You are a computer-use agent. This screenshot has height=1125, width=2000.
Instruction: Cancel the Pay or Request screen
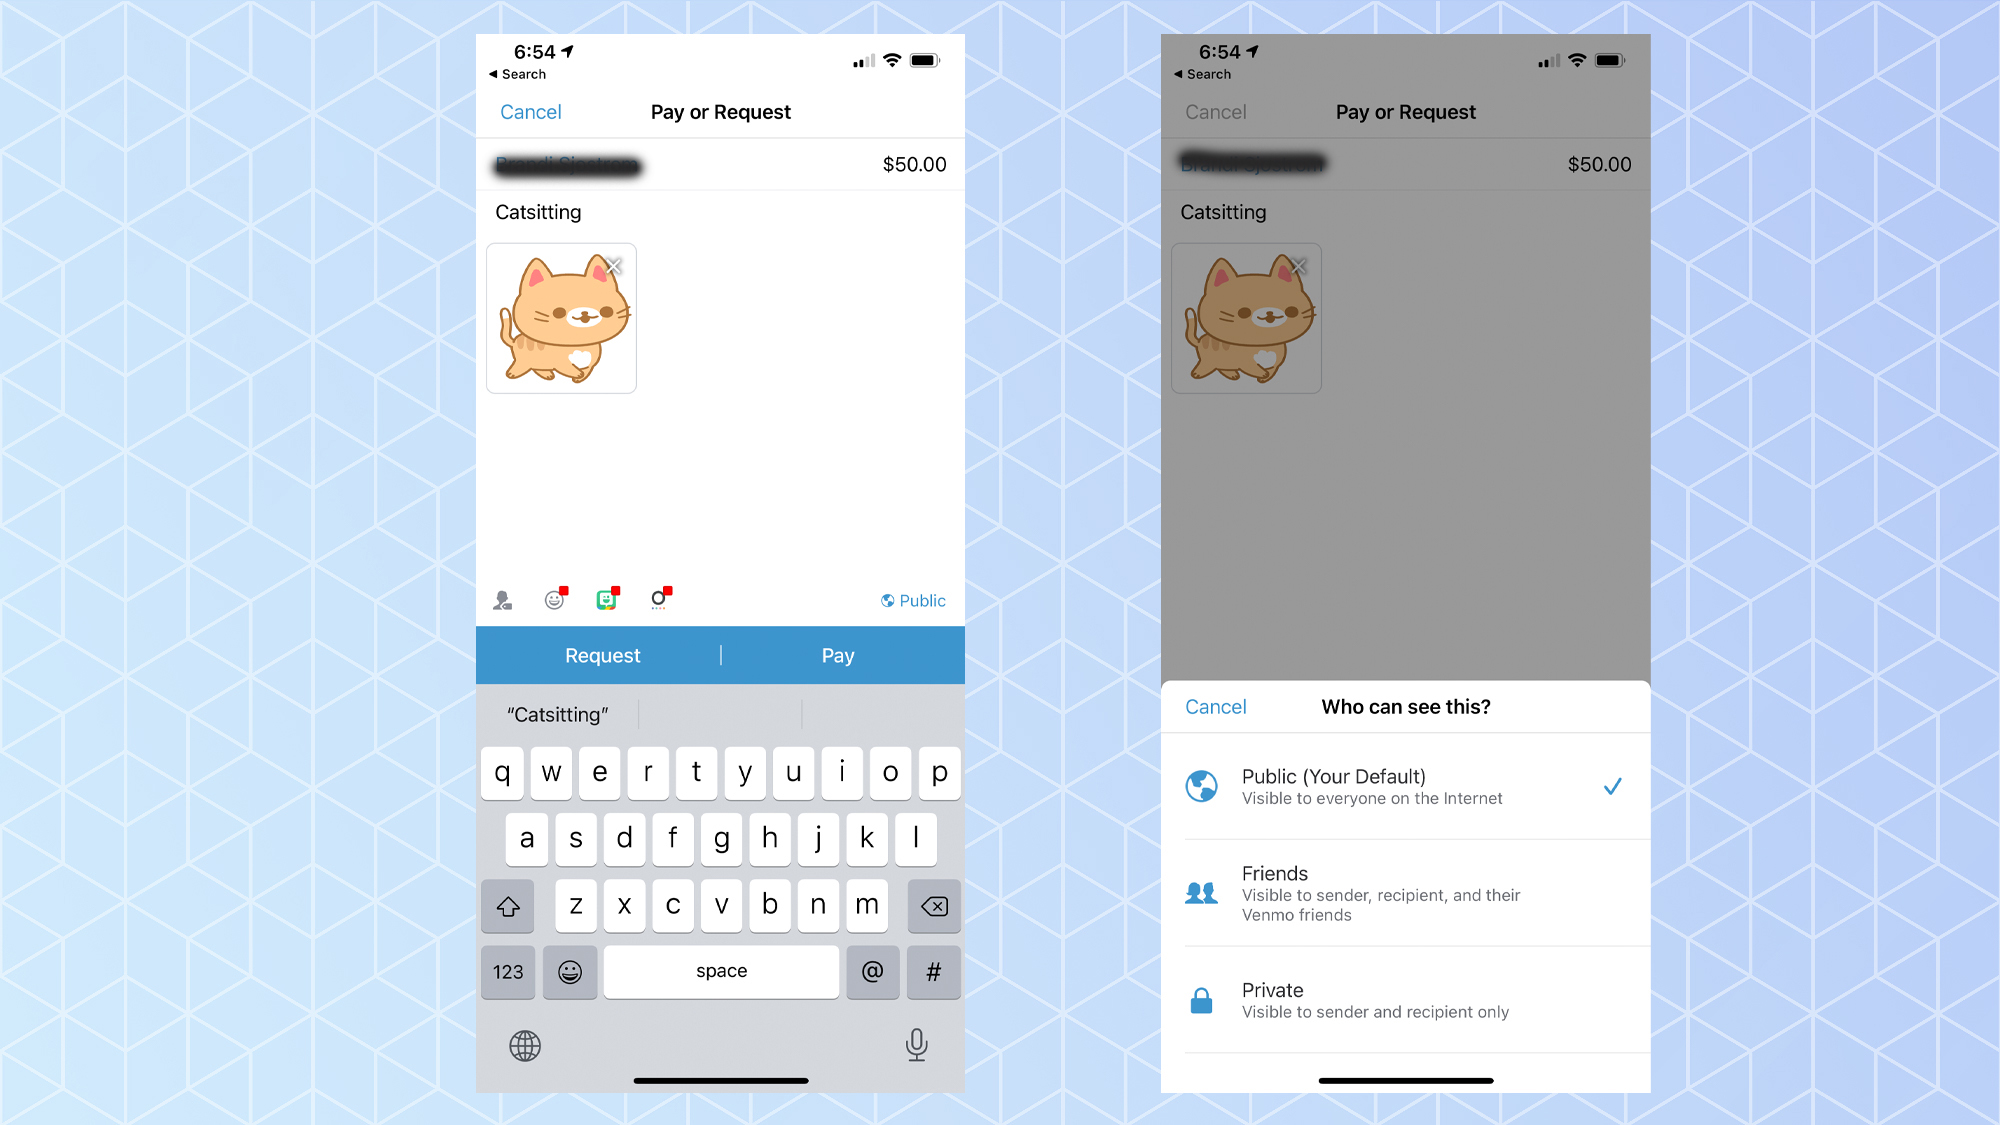[x=530, y=111]
